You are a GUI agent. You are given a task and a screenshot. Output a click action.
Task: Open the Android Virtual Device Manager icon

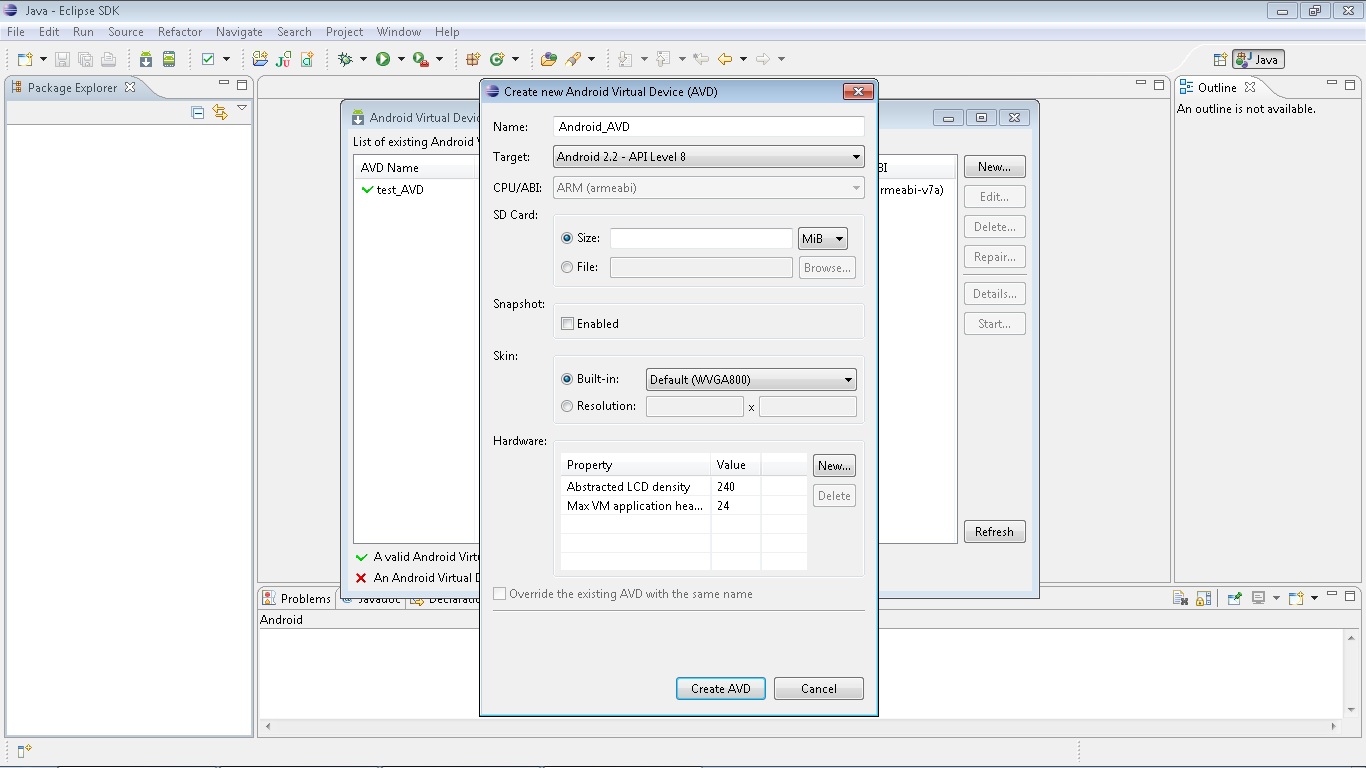tap(169, 59)
